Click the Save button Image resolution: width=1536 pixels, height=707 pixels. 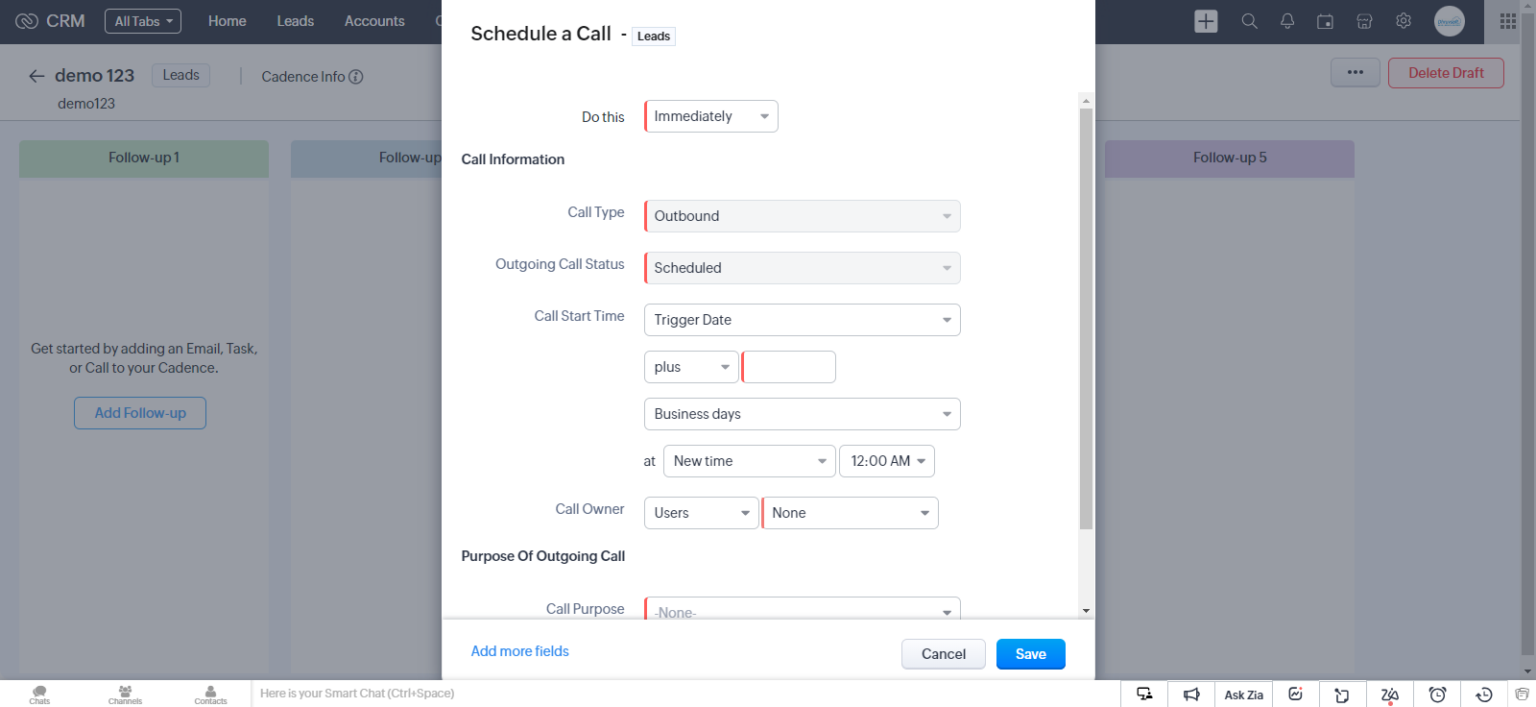pyautogui.click(x=1030, y=653)
